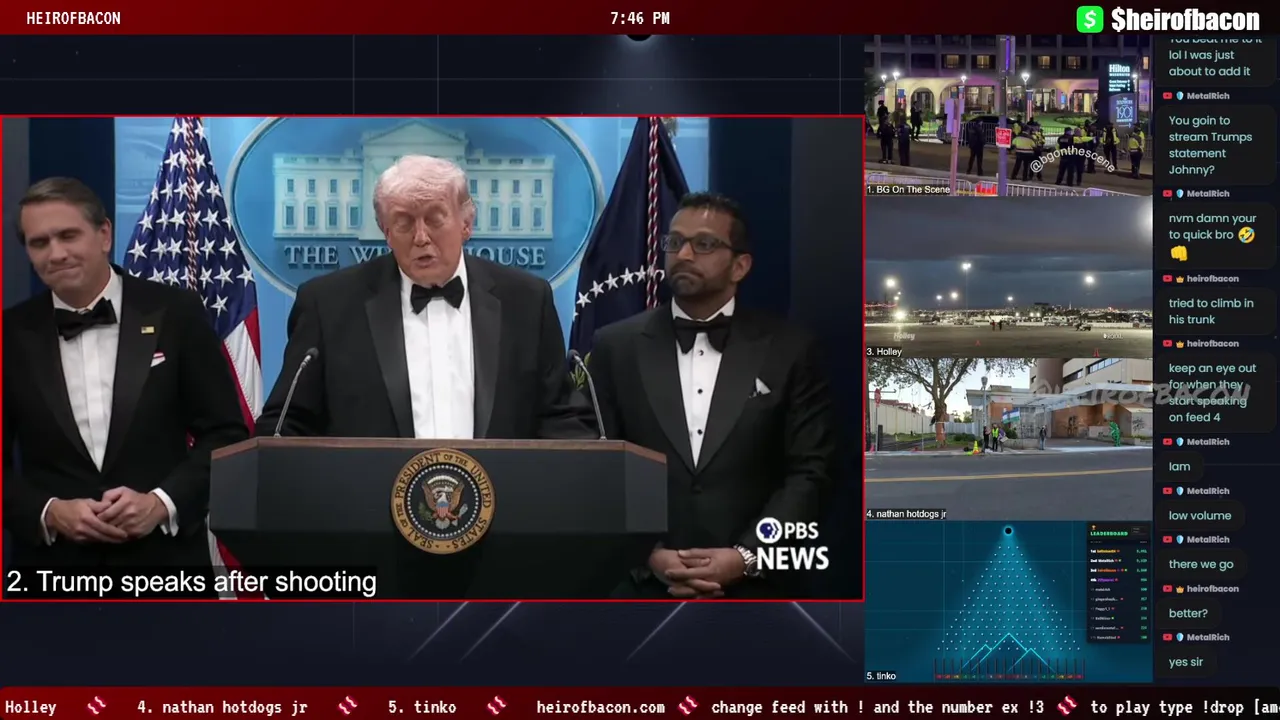Click ticker text 'change feed with ! and the number'
Screen dimensions: 1280x720
(851, 707)
